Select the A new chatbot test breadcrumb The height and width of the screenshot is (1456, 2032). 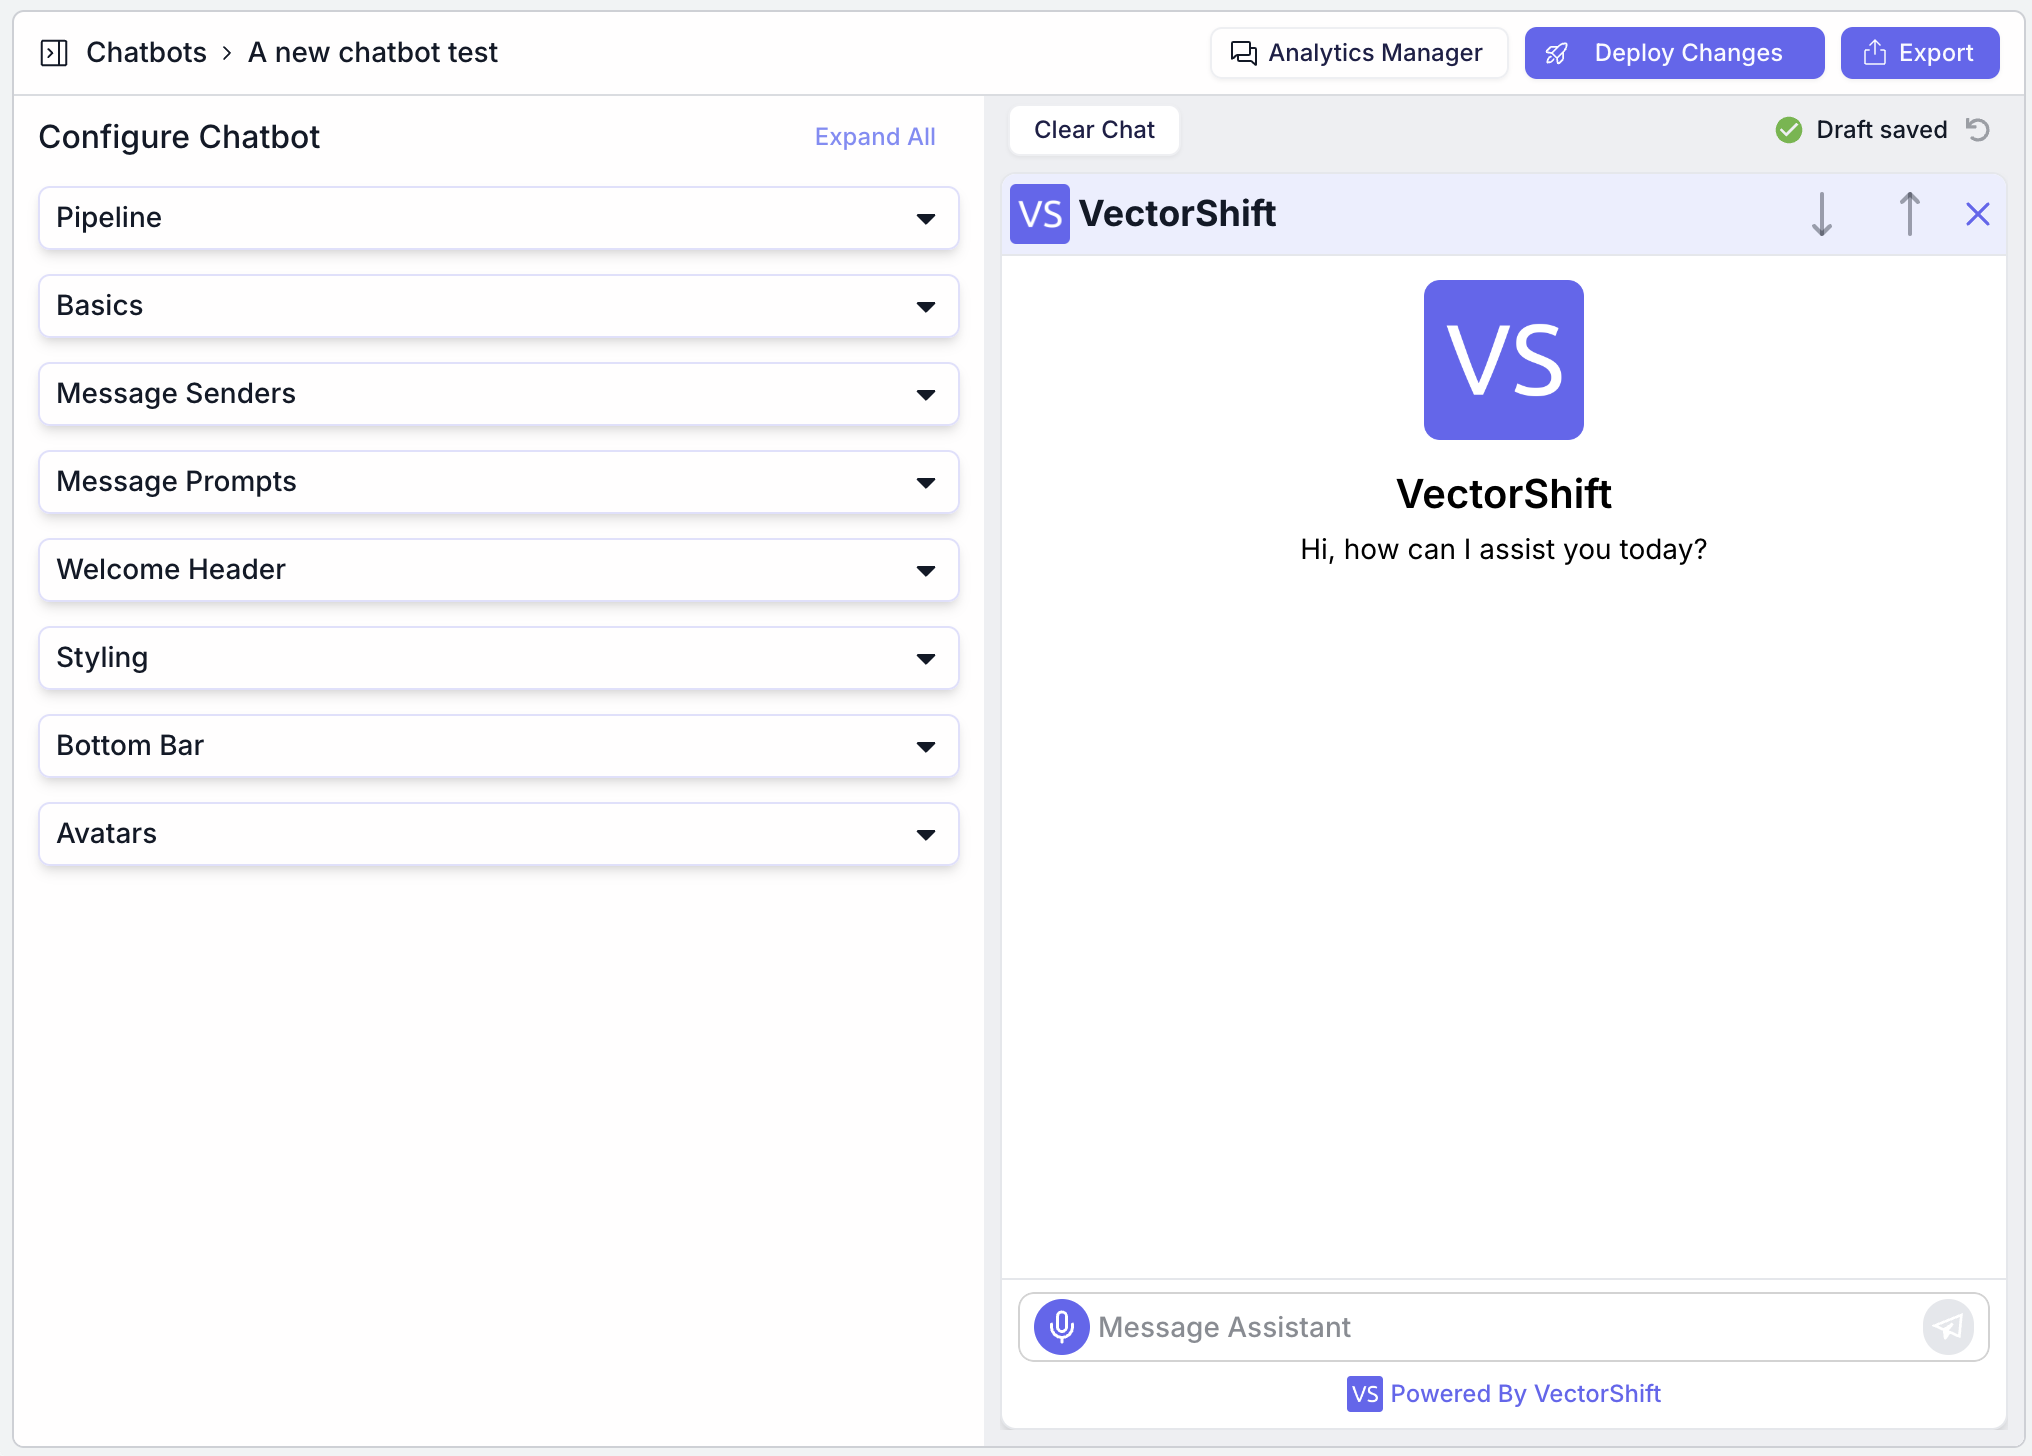point(371,52)
